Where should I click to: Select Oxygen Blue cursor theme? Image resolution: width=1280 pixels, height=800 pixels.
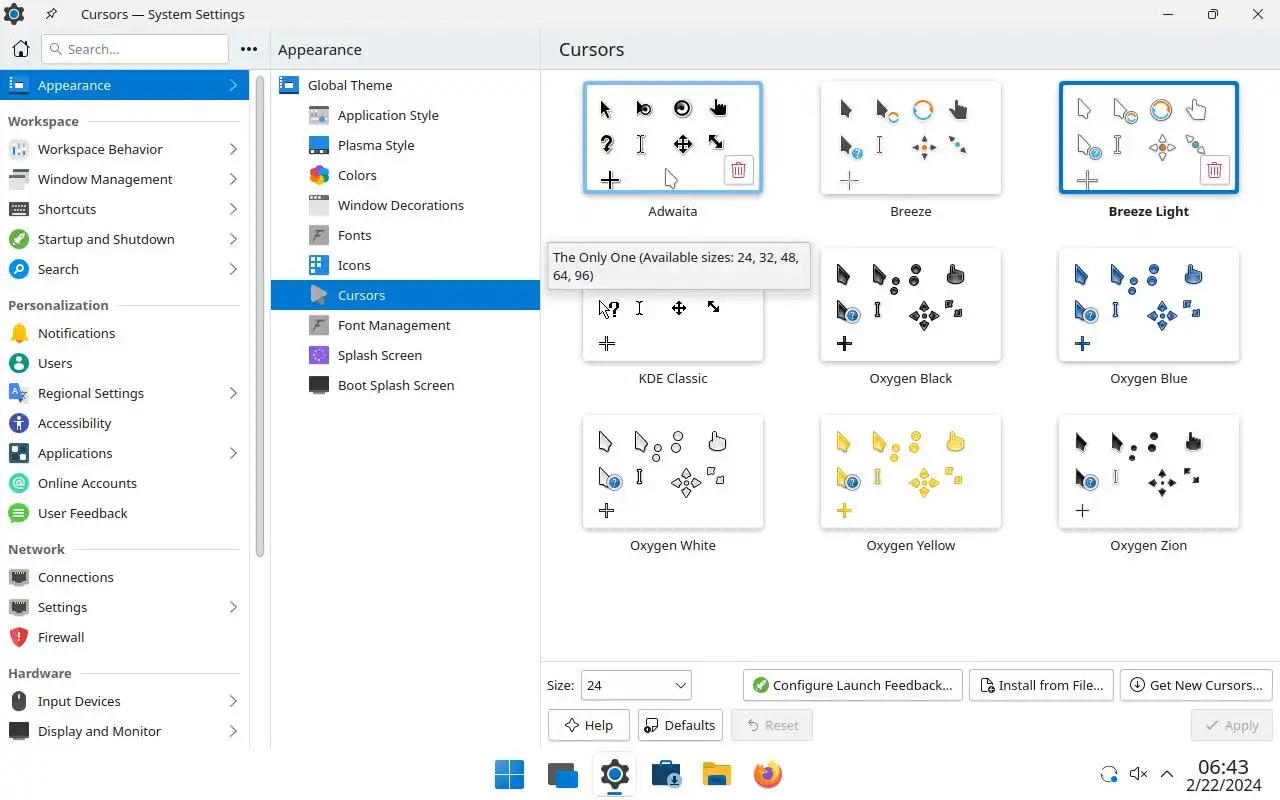(x=1149, y=305)
